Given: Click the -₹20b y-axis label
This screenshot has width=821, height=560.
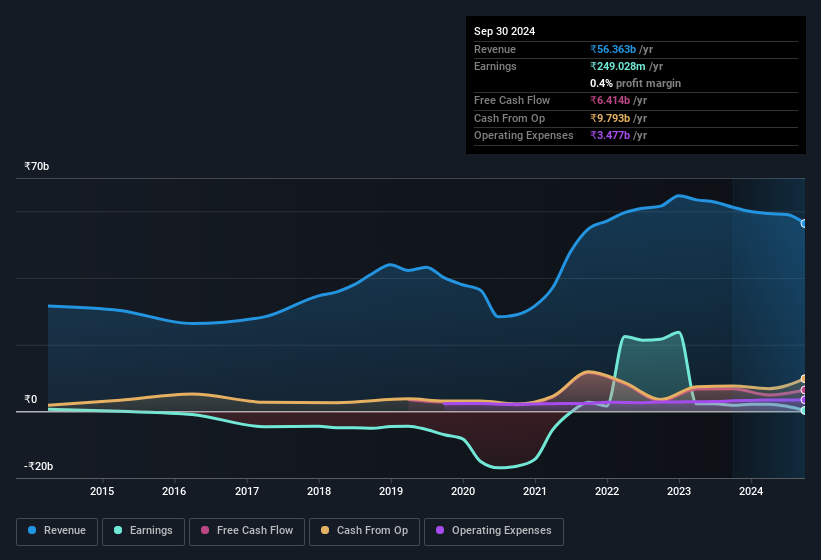Looking at the screenshot, I should tap(38, 466).
